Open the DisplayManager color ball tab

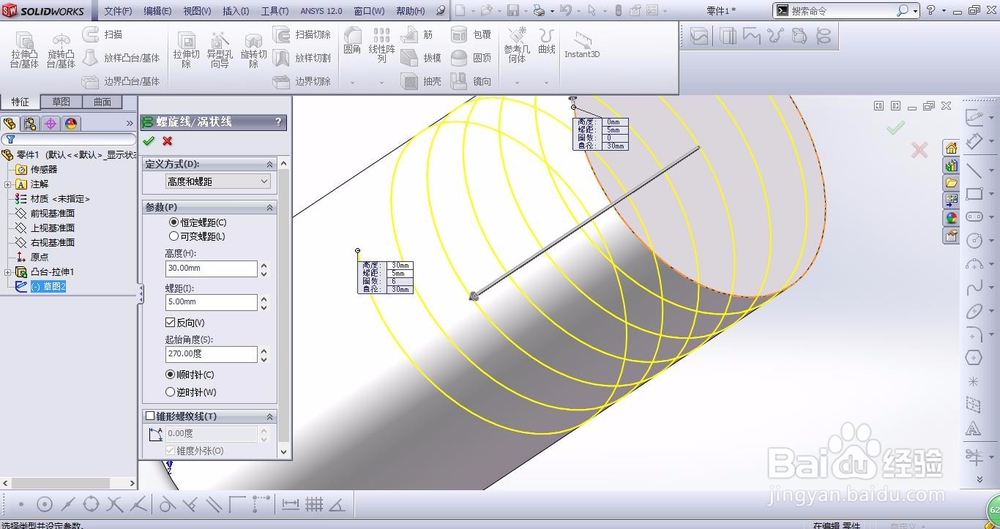click(71, 123)
